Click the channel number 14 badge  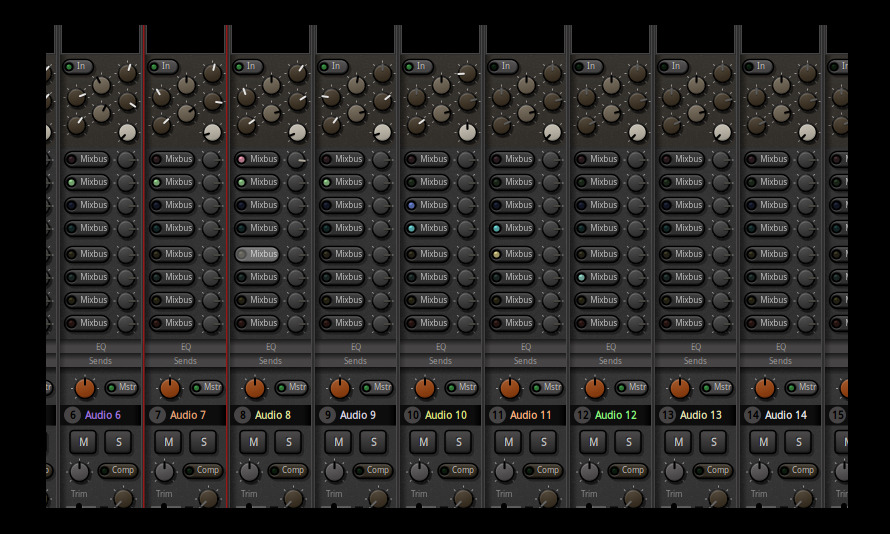[753, 415]
